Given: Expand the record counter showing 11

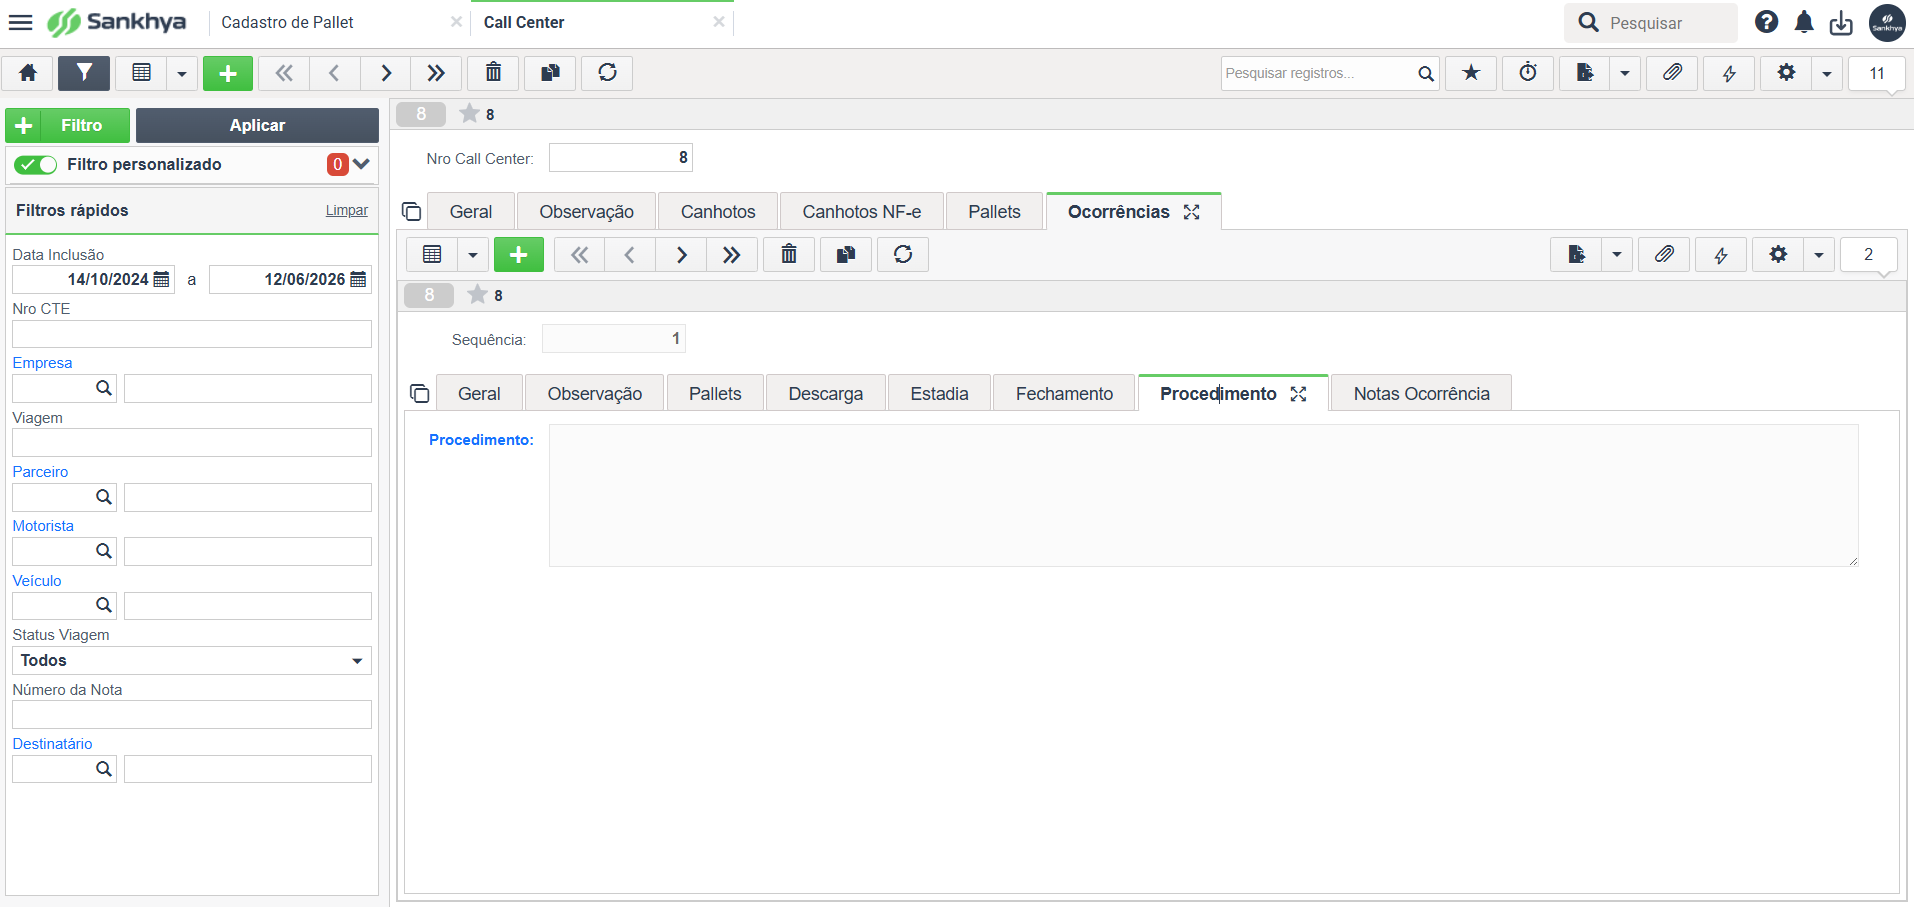Looking at the screenshot, I should point(1876,74).
